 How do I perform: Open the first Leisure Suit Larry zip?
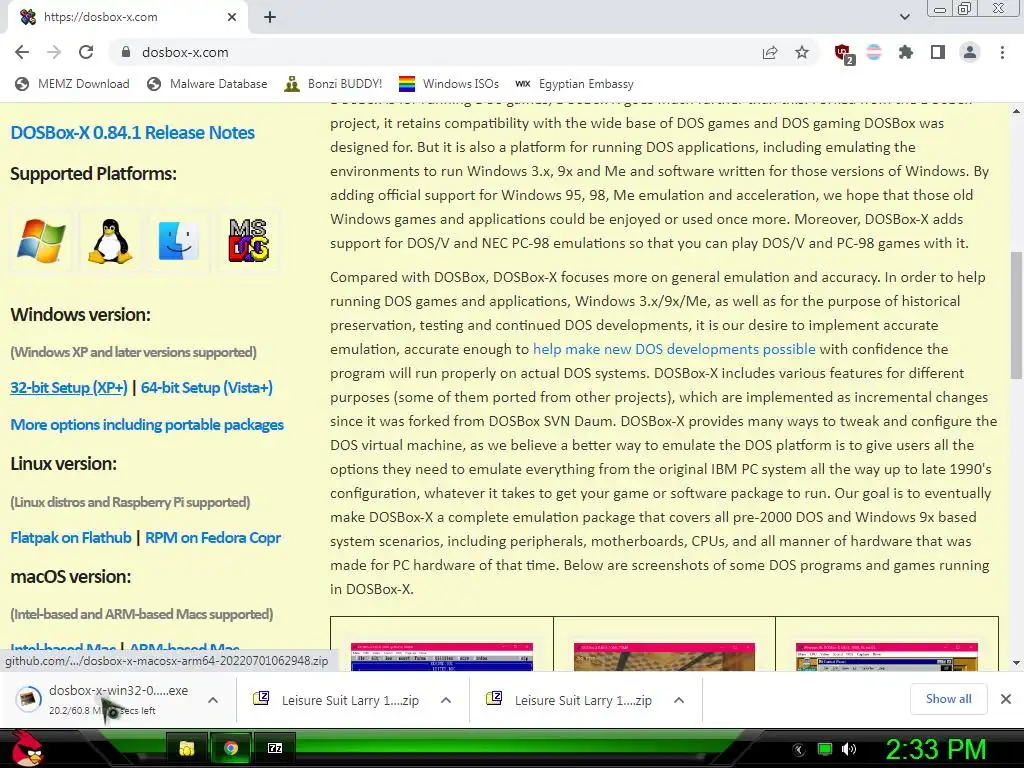coord(336,700)
